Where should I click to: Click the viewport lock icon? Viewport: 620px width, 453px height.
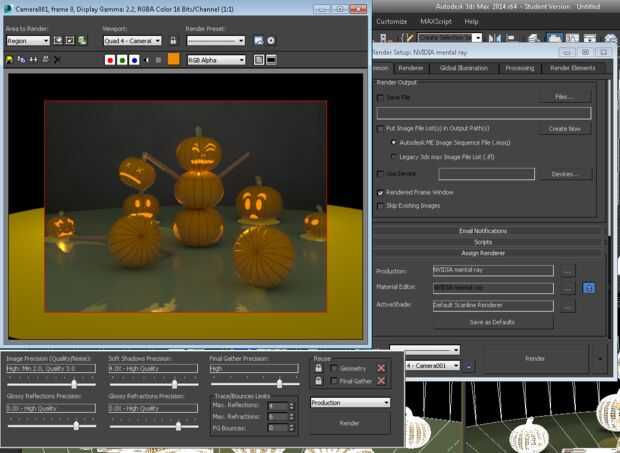(x=173, y=41)
